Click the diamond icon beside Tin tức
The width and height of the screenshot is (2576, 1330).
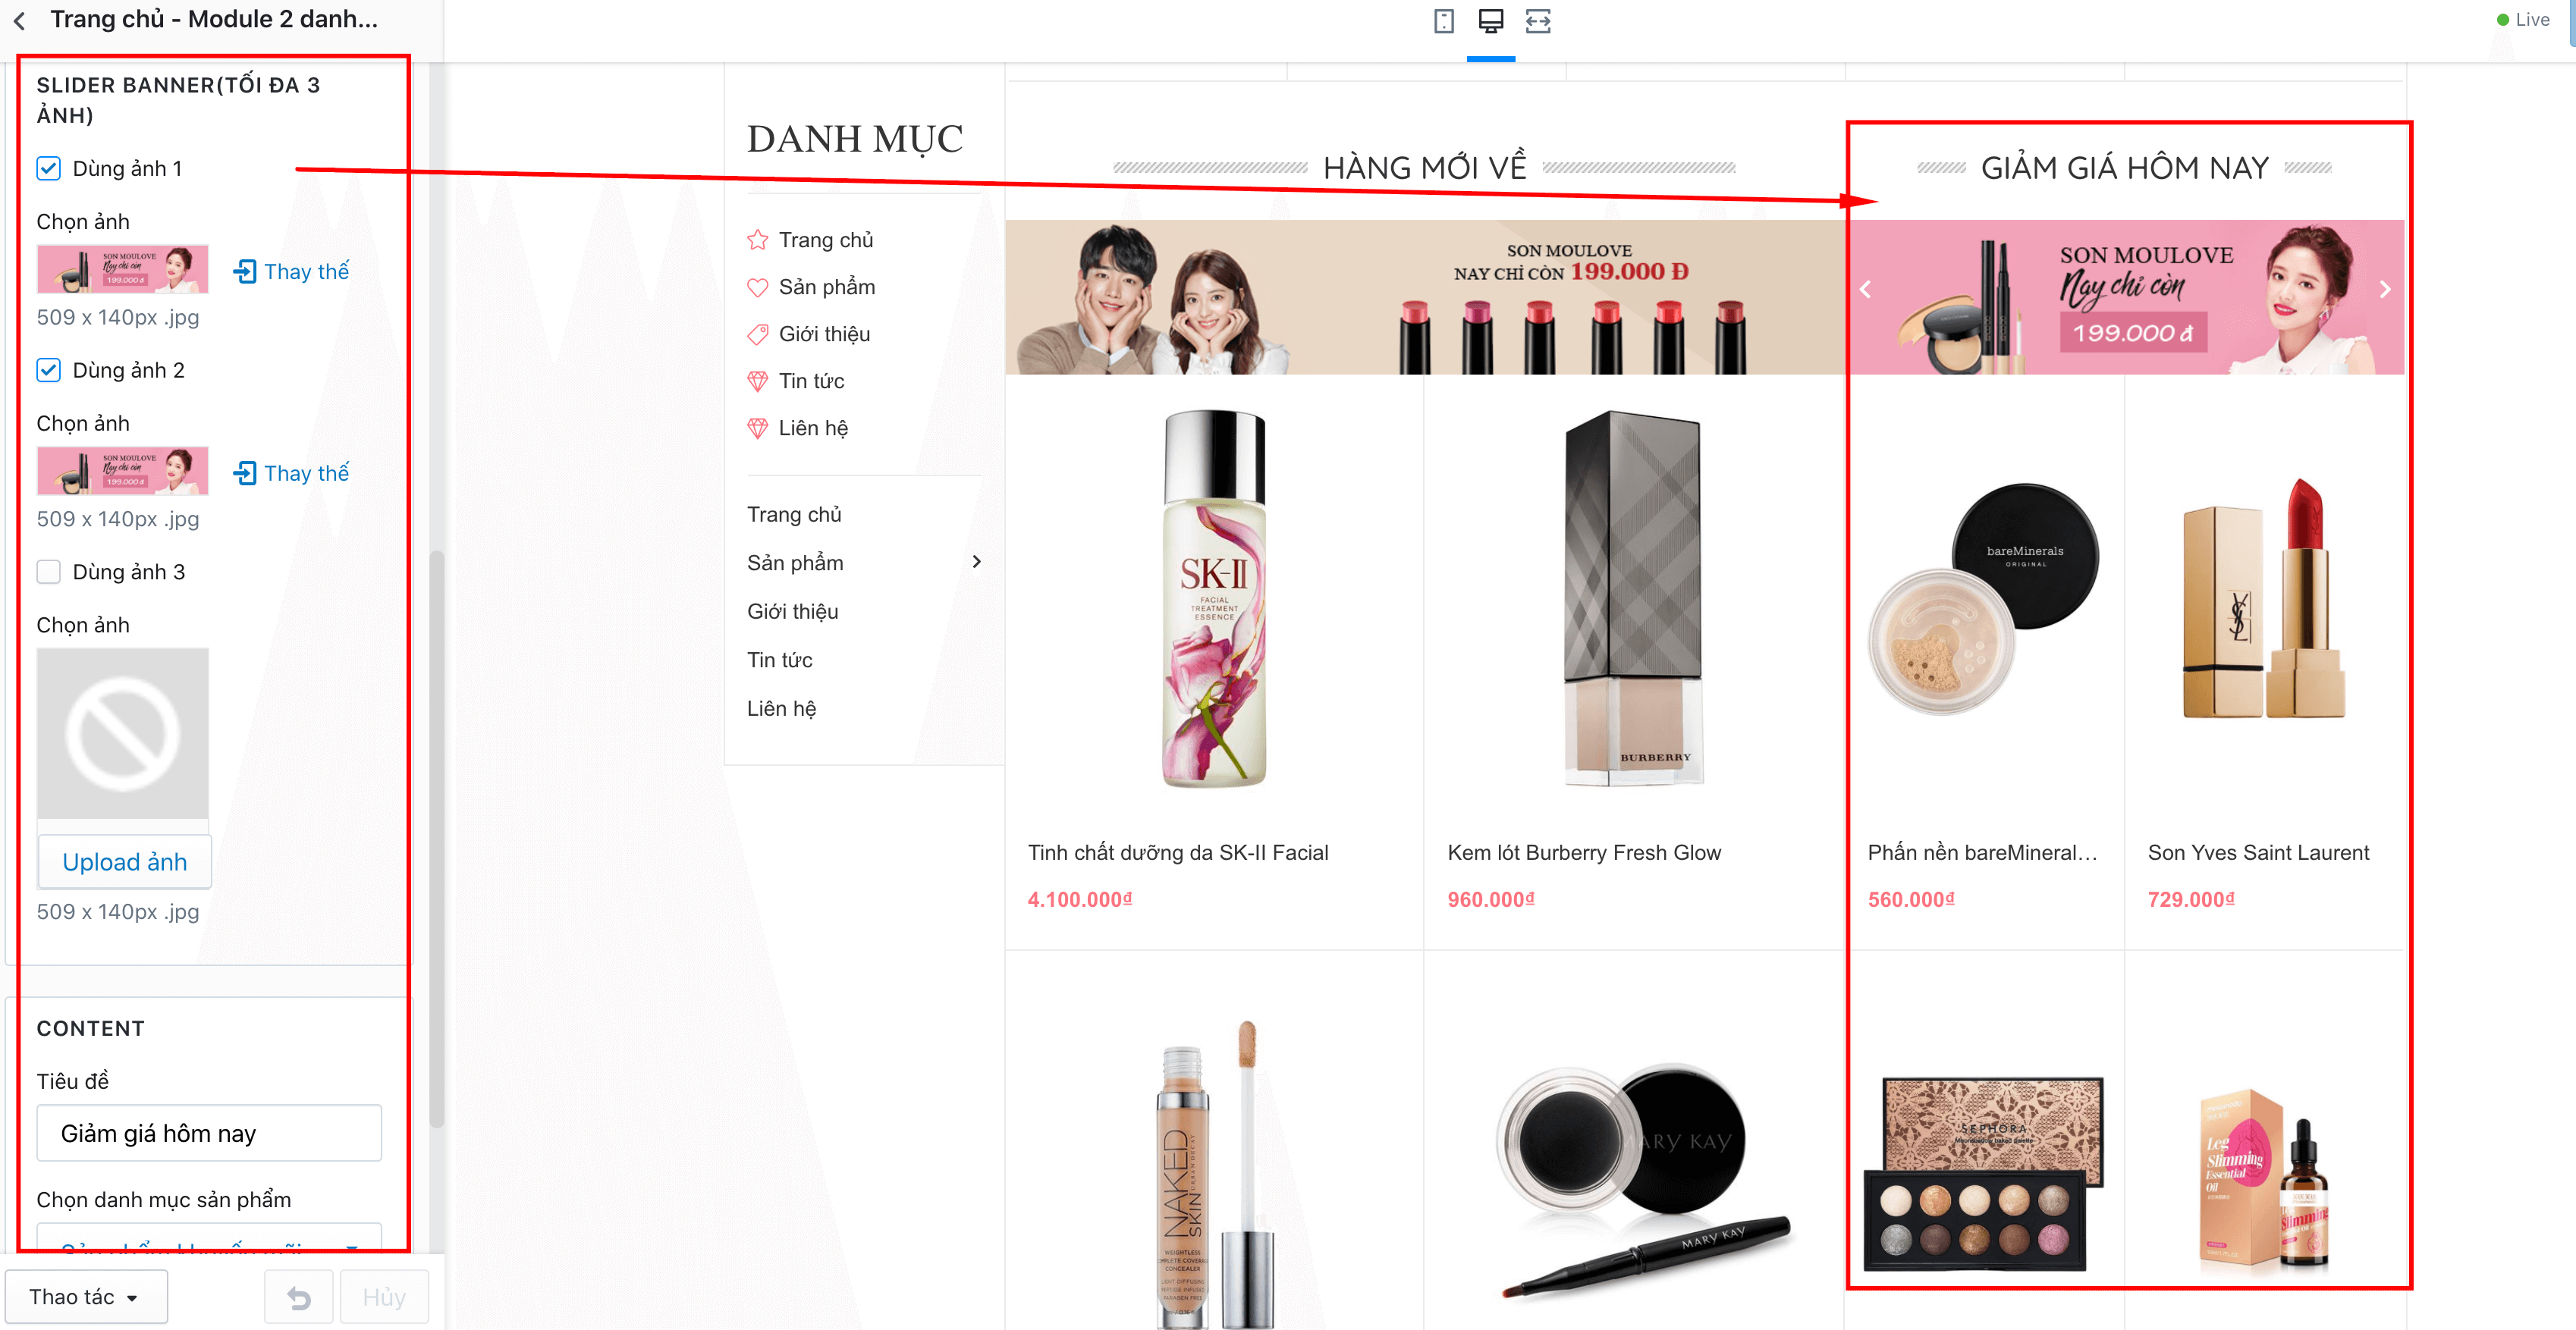click(758, 381)
